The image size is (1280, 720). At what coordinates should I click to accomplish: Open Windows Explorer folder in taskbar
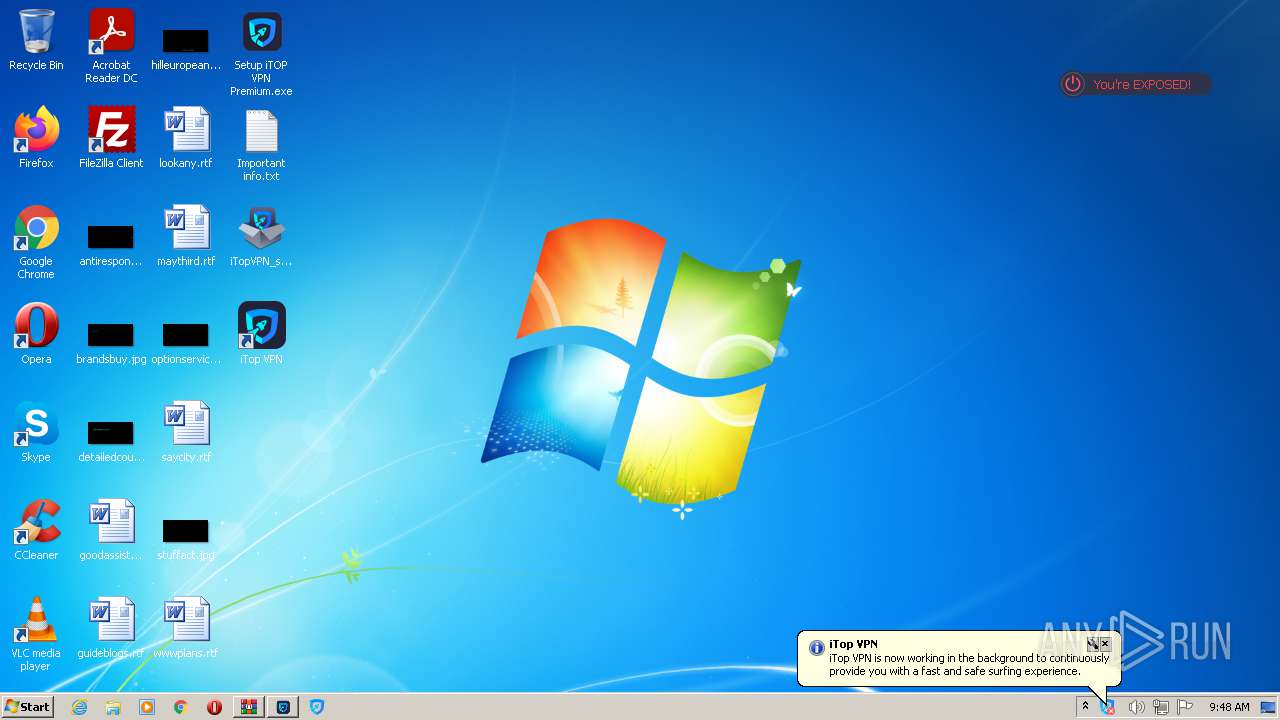pyautogui.click(x=113, y=707)
